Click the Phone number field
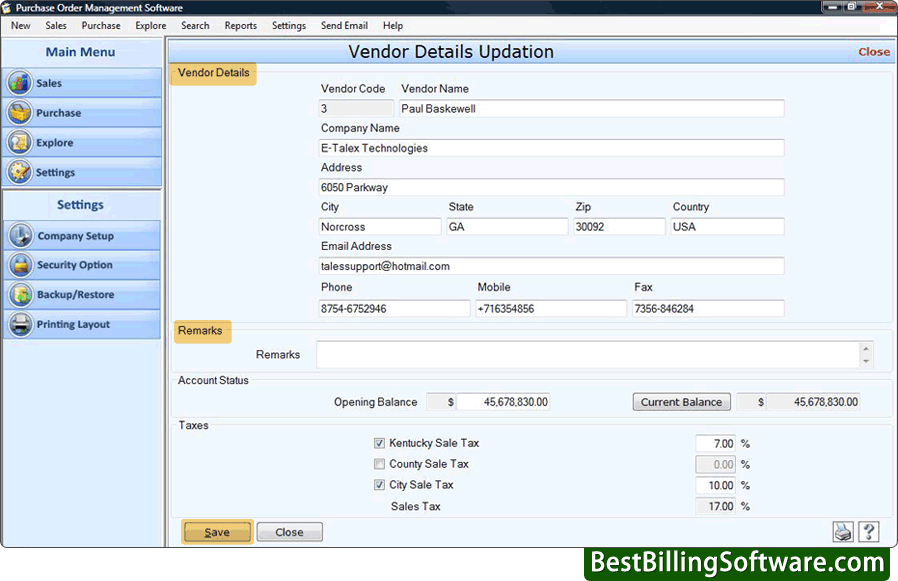The width and height of the screenshot is (898, 581). pyautogui.click(x=394, y=308)
